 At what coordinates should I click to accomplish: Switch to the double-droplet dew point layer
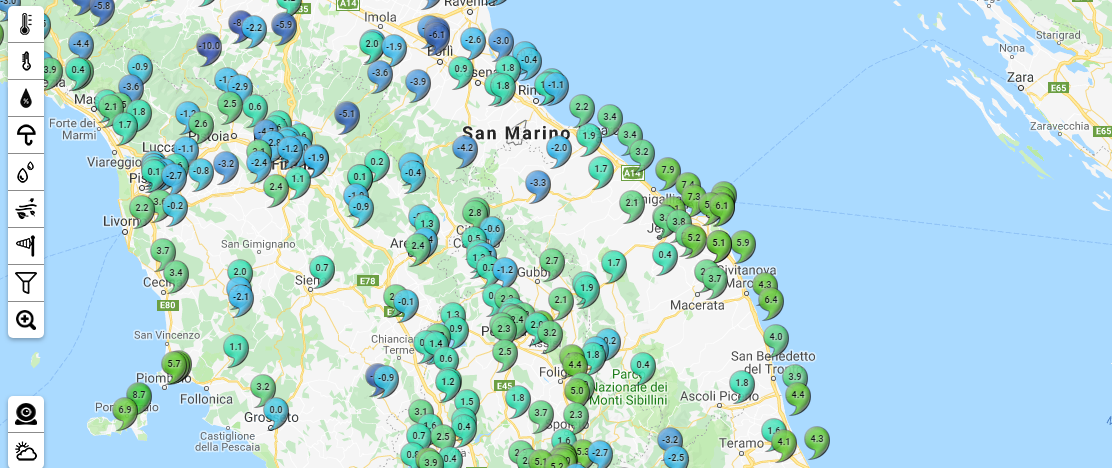(x=26, y=172)
